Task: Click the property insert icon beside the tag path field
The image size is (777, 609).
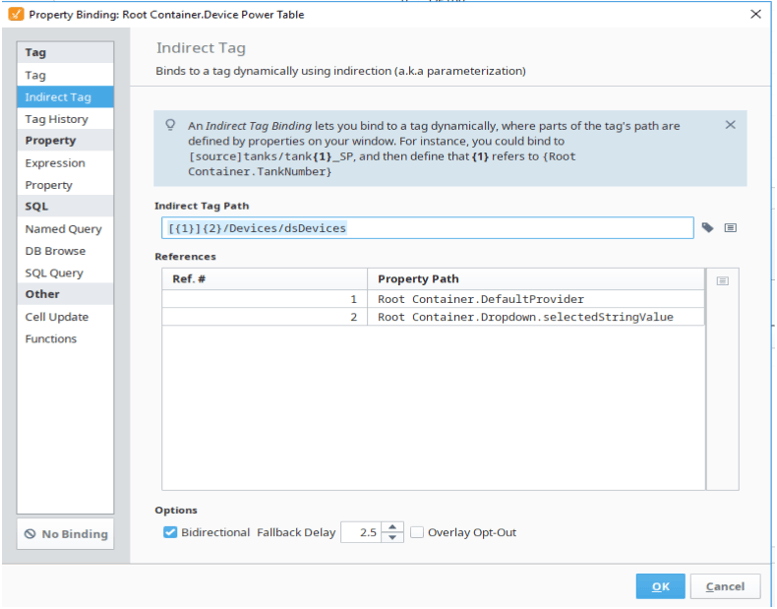Action: coord(730,227)
